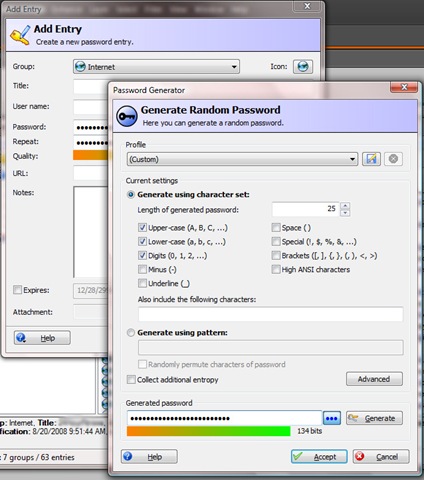Select Generate using pattern radio button
The image size is (424, 480).
pos(131,333)
